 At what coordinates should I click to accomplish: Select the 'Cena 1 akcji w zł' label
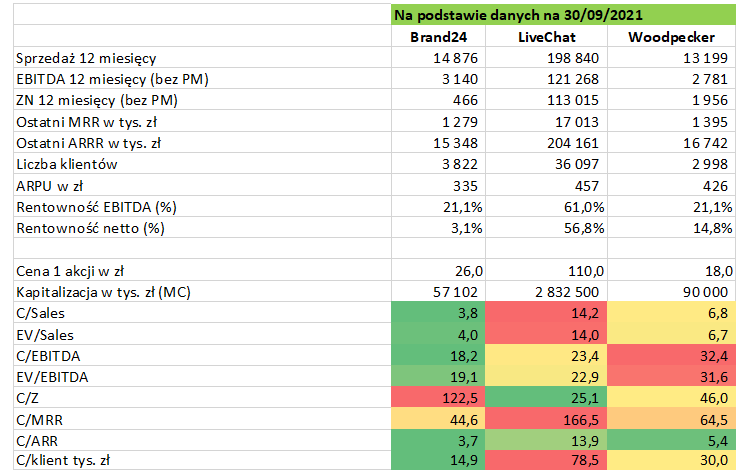(70, 271)
